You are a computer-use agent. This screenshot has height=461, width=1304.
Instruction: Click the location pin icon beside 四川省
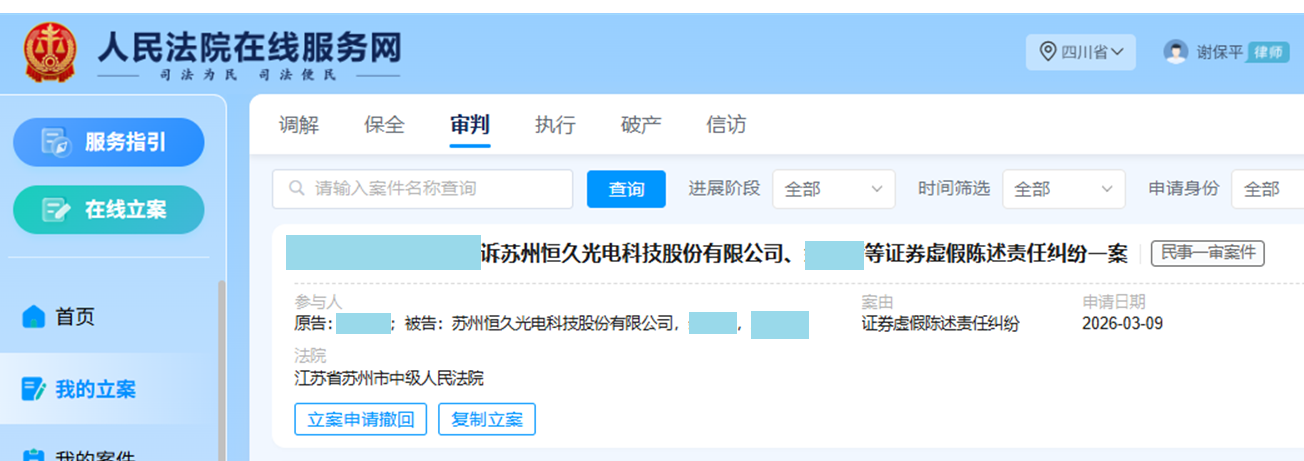coord(1048,51)
